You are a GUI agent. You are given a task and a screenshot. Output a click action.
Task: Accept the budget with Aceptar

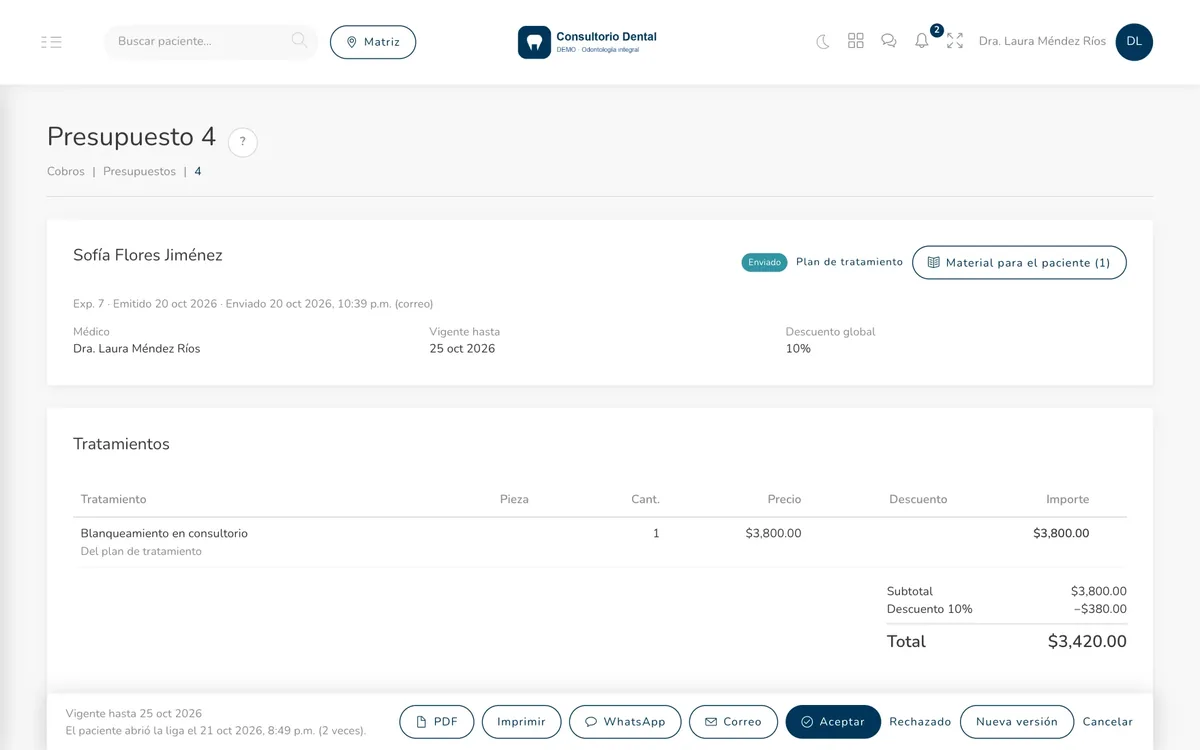[833, 722]
